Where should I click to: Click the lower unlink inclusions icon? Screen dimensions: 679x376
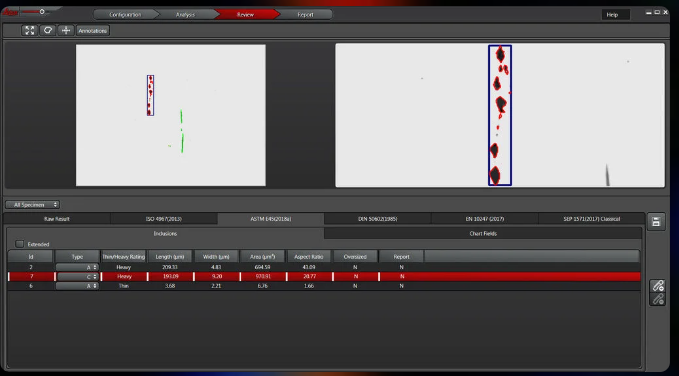click(658, 299)
